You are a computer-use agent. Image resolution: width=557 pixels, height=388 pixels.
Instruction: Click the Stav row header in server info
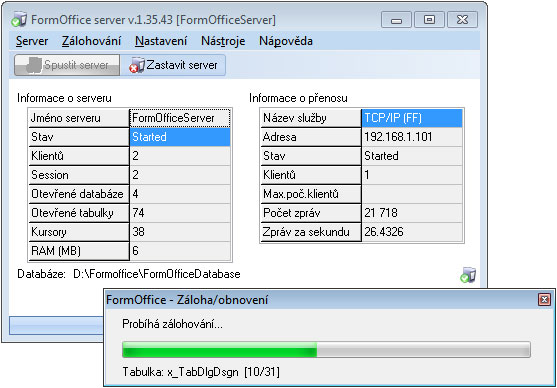click(79, 137)
